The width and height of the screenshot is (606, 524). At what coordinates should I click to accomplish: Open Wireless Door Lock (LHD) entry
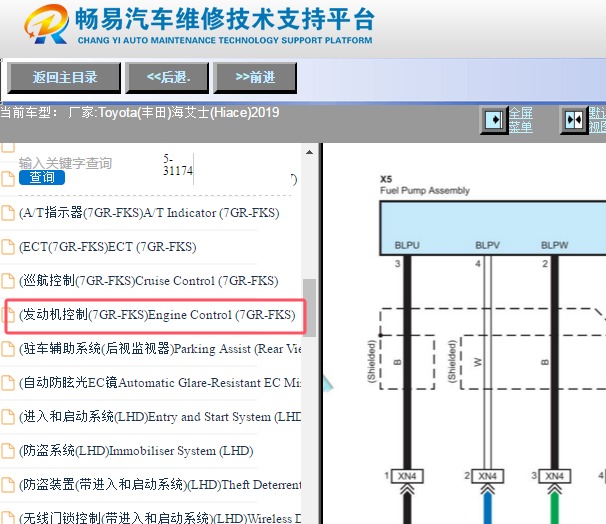[x=160, y=518]
